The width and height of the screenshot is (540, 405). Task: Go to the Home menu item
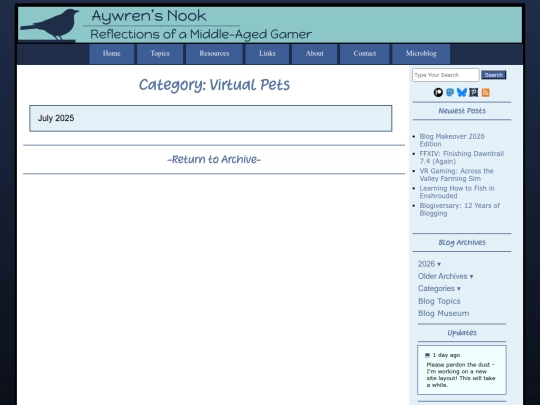click(112, 54)
